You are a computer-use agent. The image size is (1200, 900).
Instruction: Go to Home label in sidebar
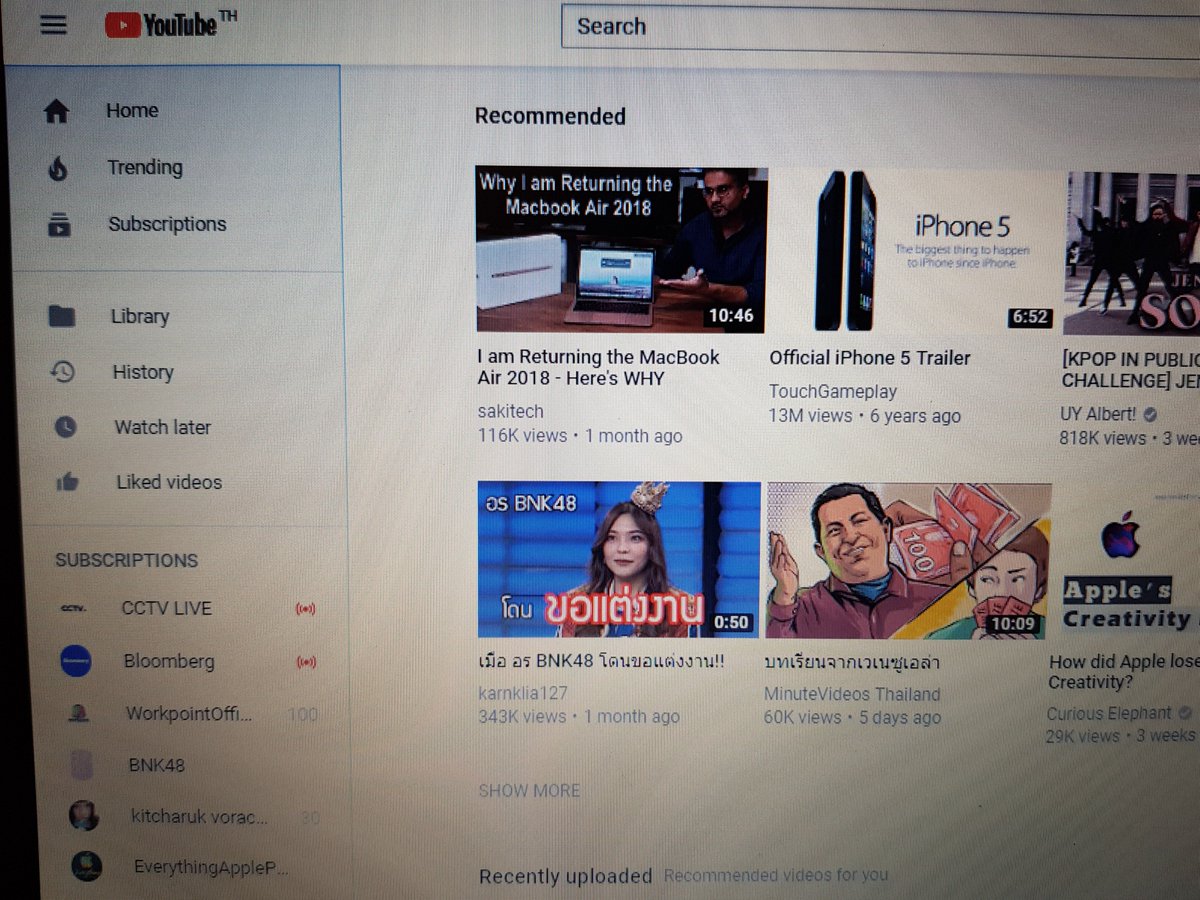132,111
